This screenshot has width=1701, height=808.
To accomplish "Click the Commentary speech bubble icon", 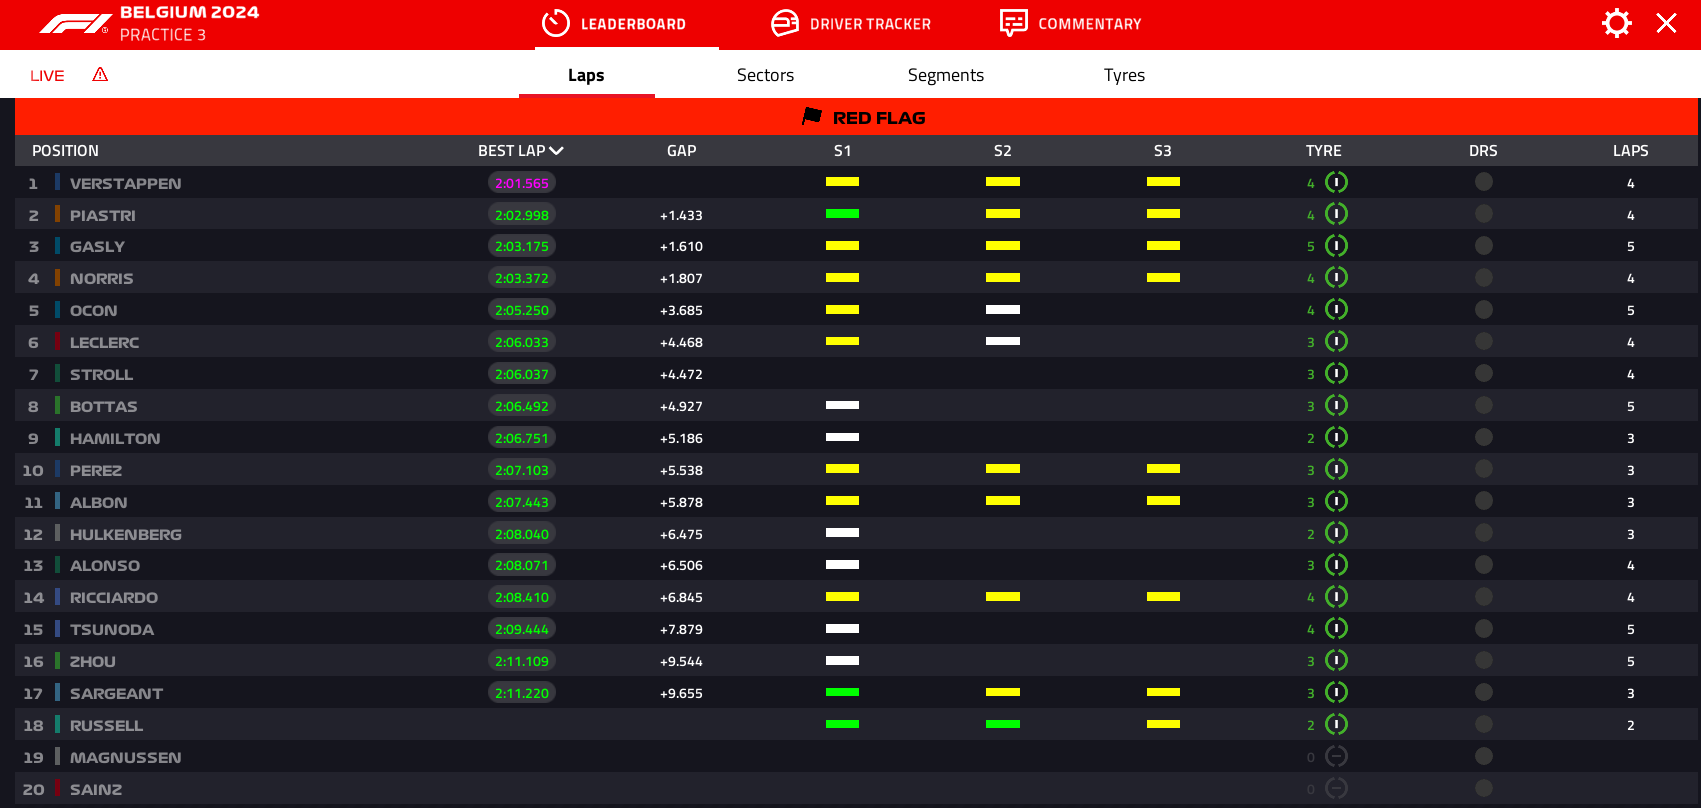I will pyautogui.click(x=1013, y=23).
